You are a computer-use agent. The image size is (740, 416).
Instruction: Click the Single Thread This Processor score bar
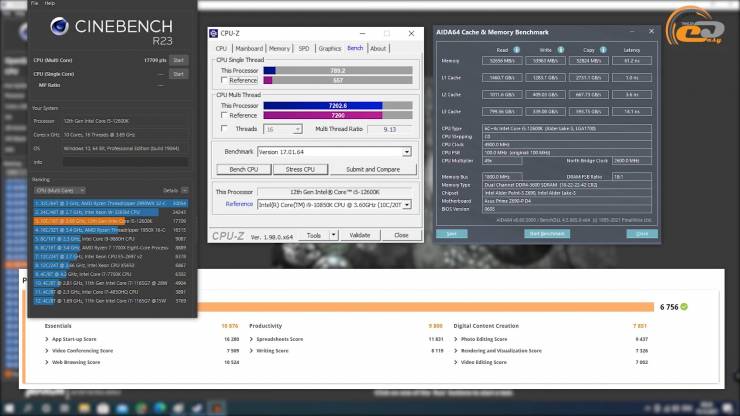[338, 71]
